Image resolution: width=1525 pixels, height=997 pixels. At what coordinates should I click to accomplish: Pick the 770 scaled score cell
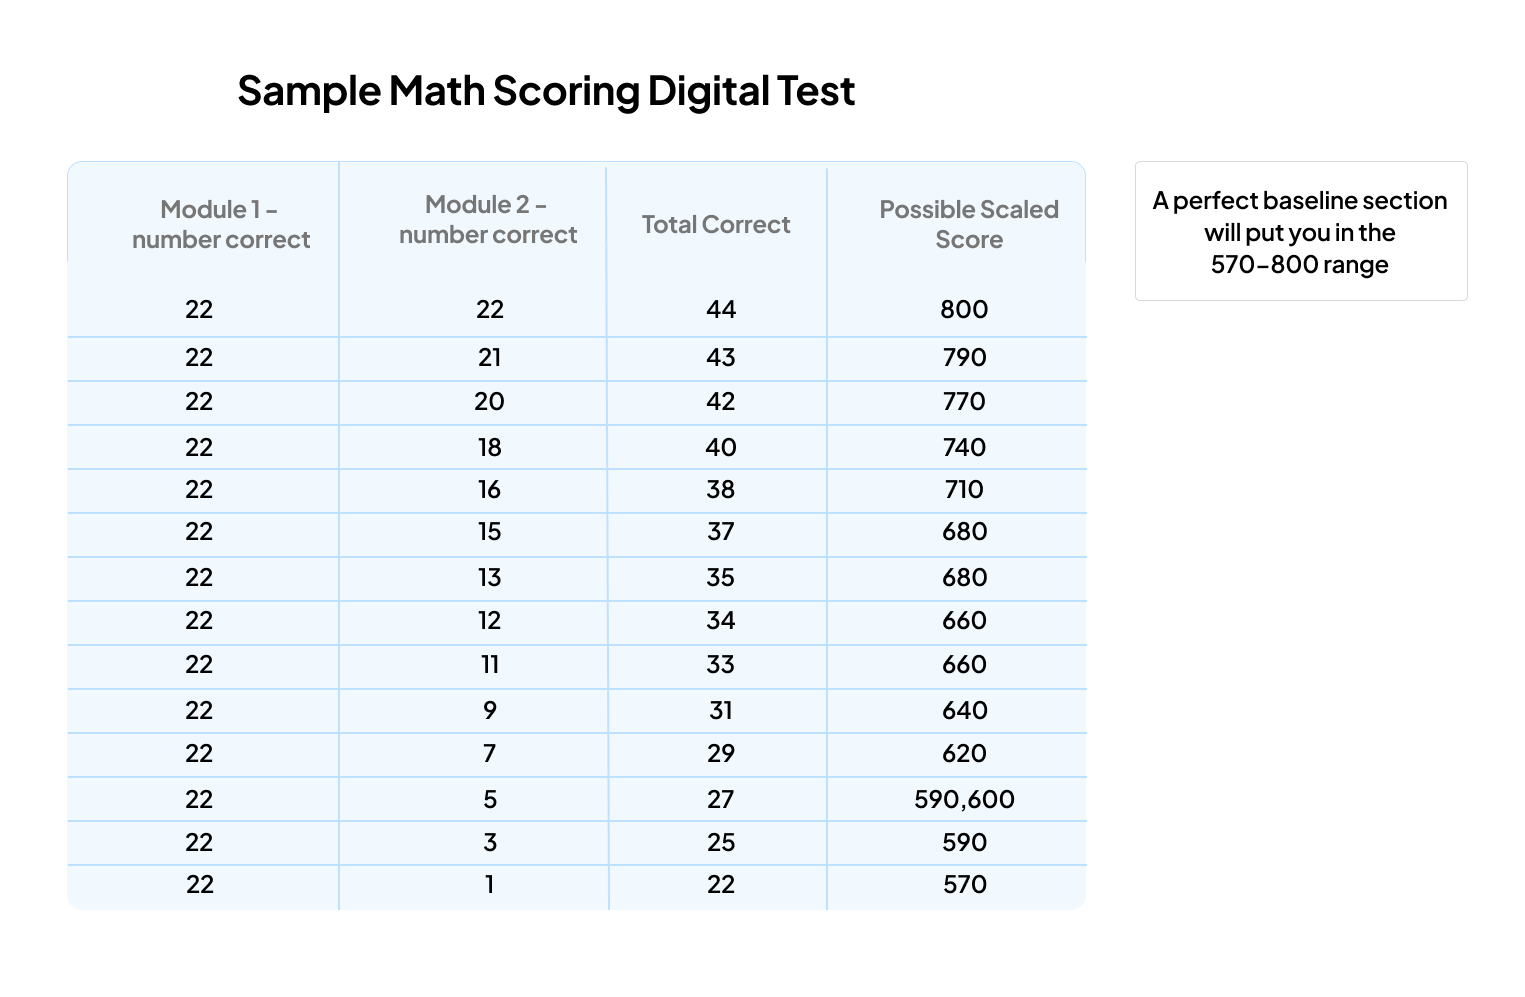pos(964,402)
